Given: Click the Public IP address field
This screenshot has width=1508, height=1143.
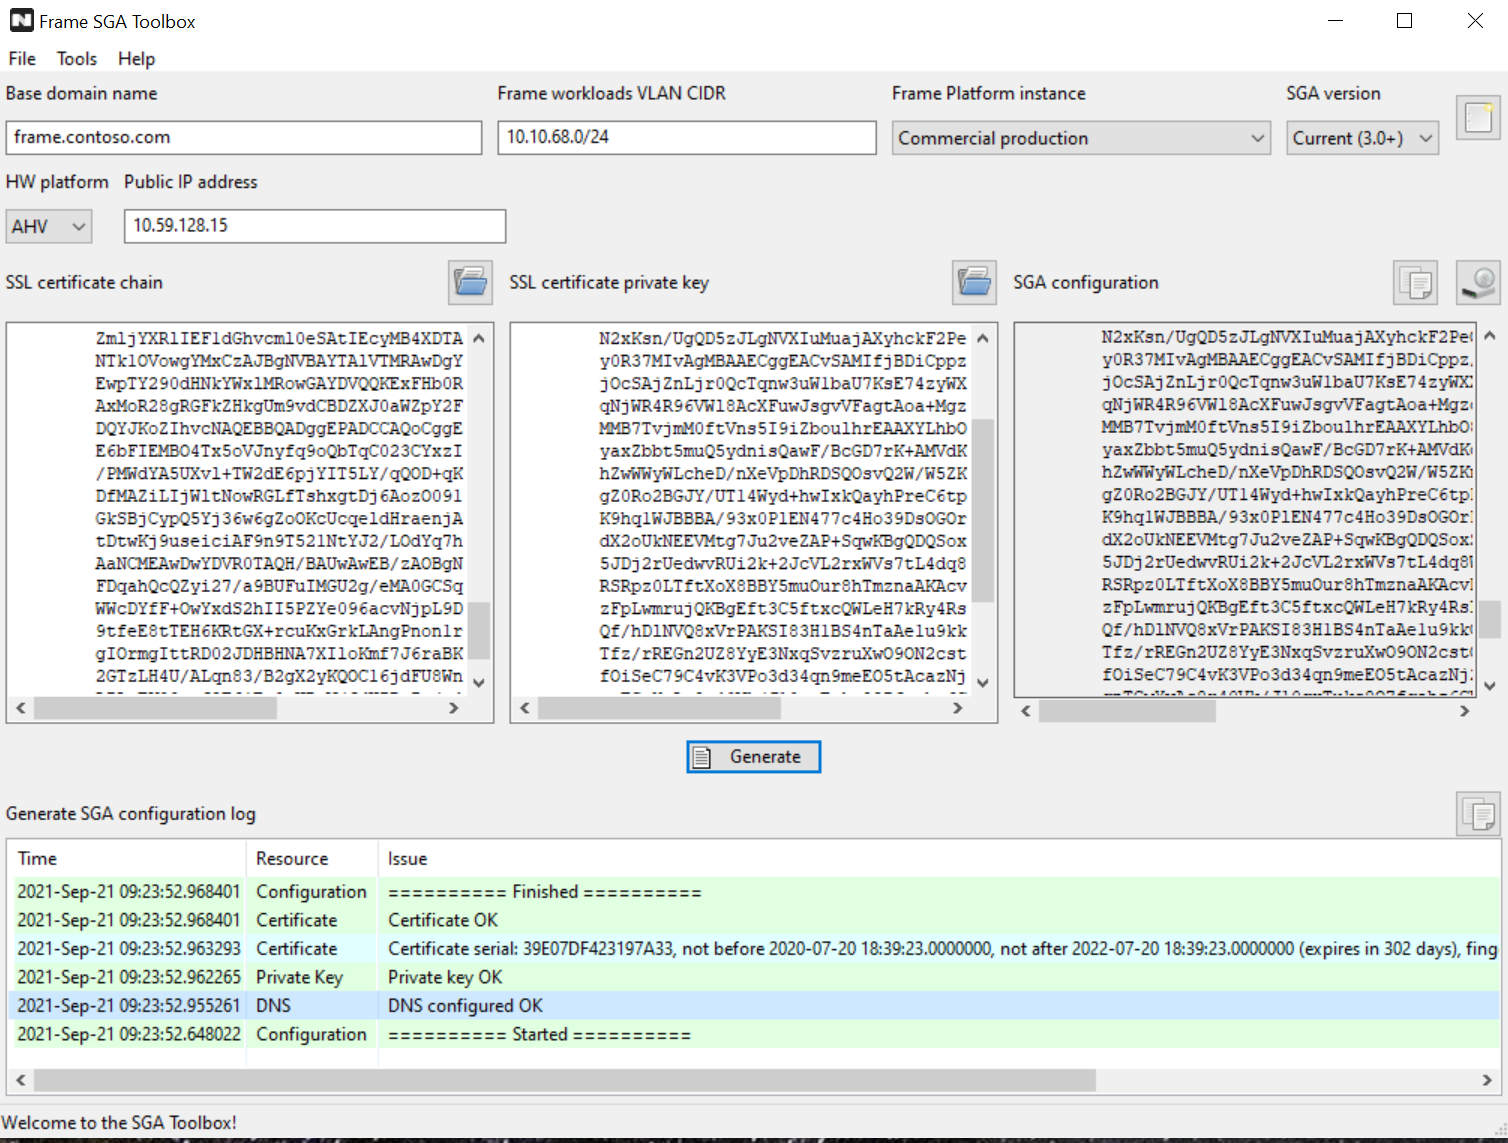Looking at the screenshot, I should pyautogui.click(x=314, y=226).
